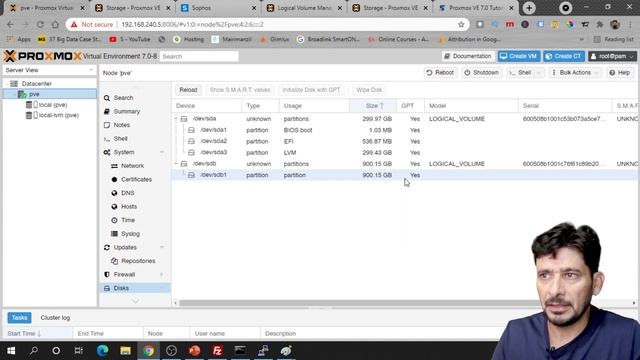
Task: Click the Serial column header
Action: (565, 106)
